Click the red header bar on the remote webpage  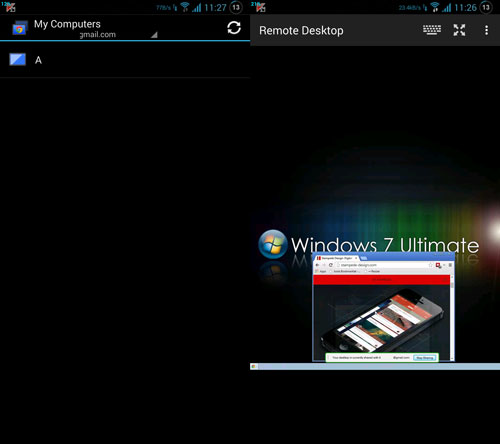[382, 280]
